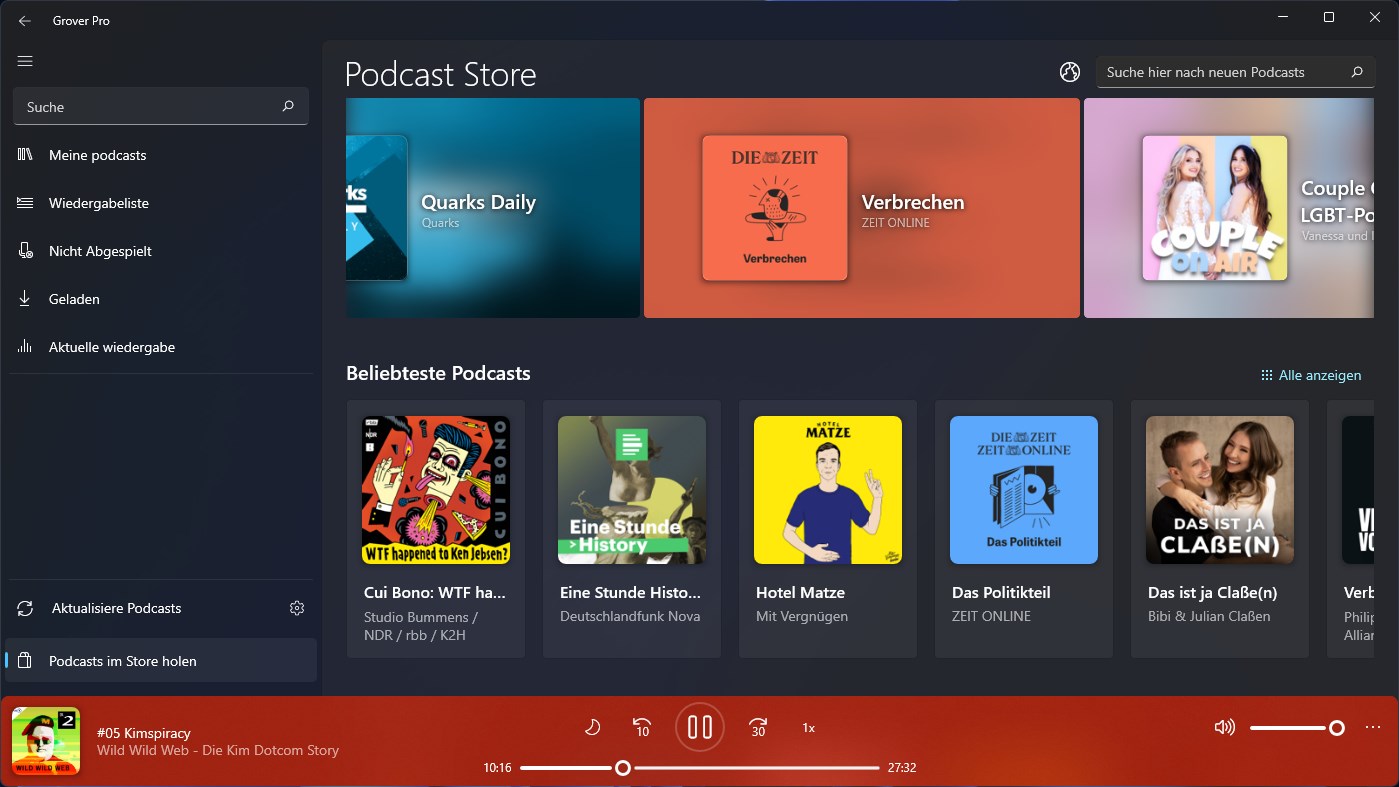Click the Podcast Store page title
This screenshot has height=787, width=1399.
(441, 75)
